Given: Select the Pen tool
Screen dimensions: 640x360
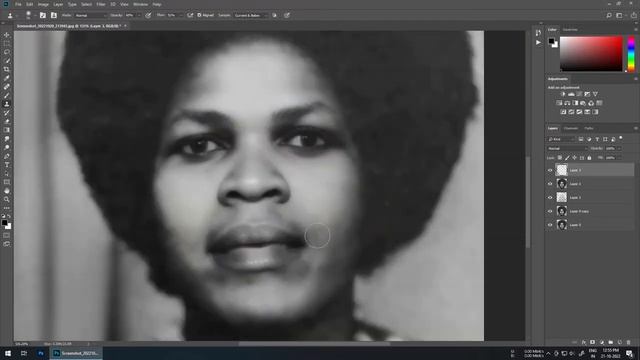Looking at the screenshot, I should click(7, 156).
